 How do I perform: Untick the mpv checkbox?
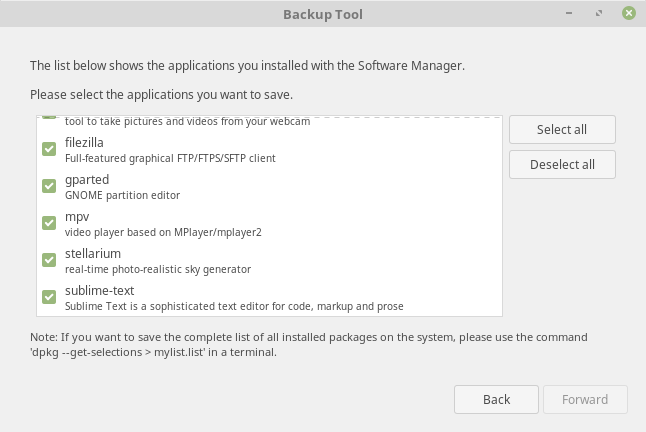[49, 222]
